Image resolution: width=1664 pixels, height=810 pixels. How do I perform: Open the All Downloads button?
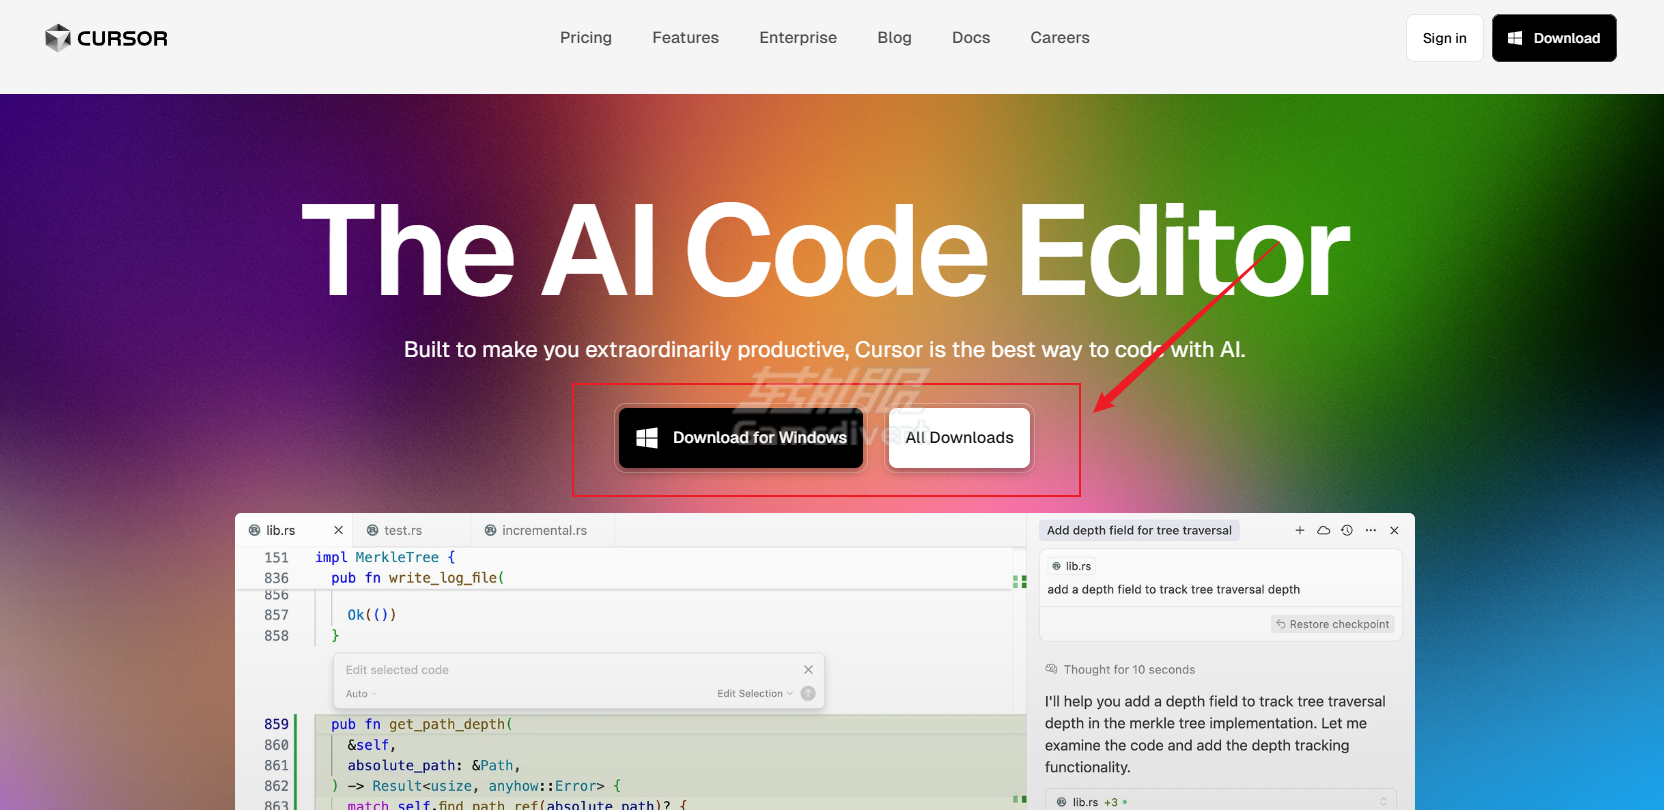[959, 438]
